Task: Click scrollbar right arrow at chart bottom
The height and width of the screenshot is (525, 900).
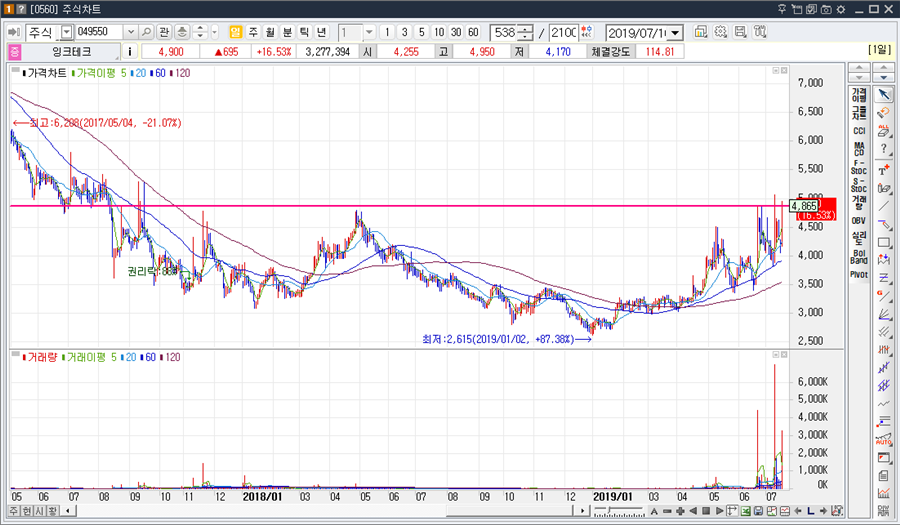Action: pyautogui.click(x=583, y=510)
